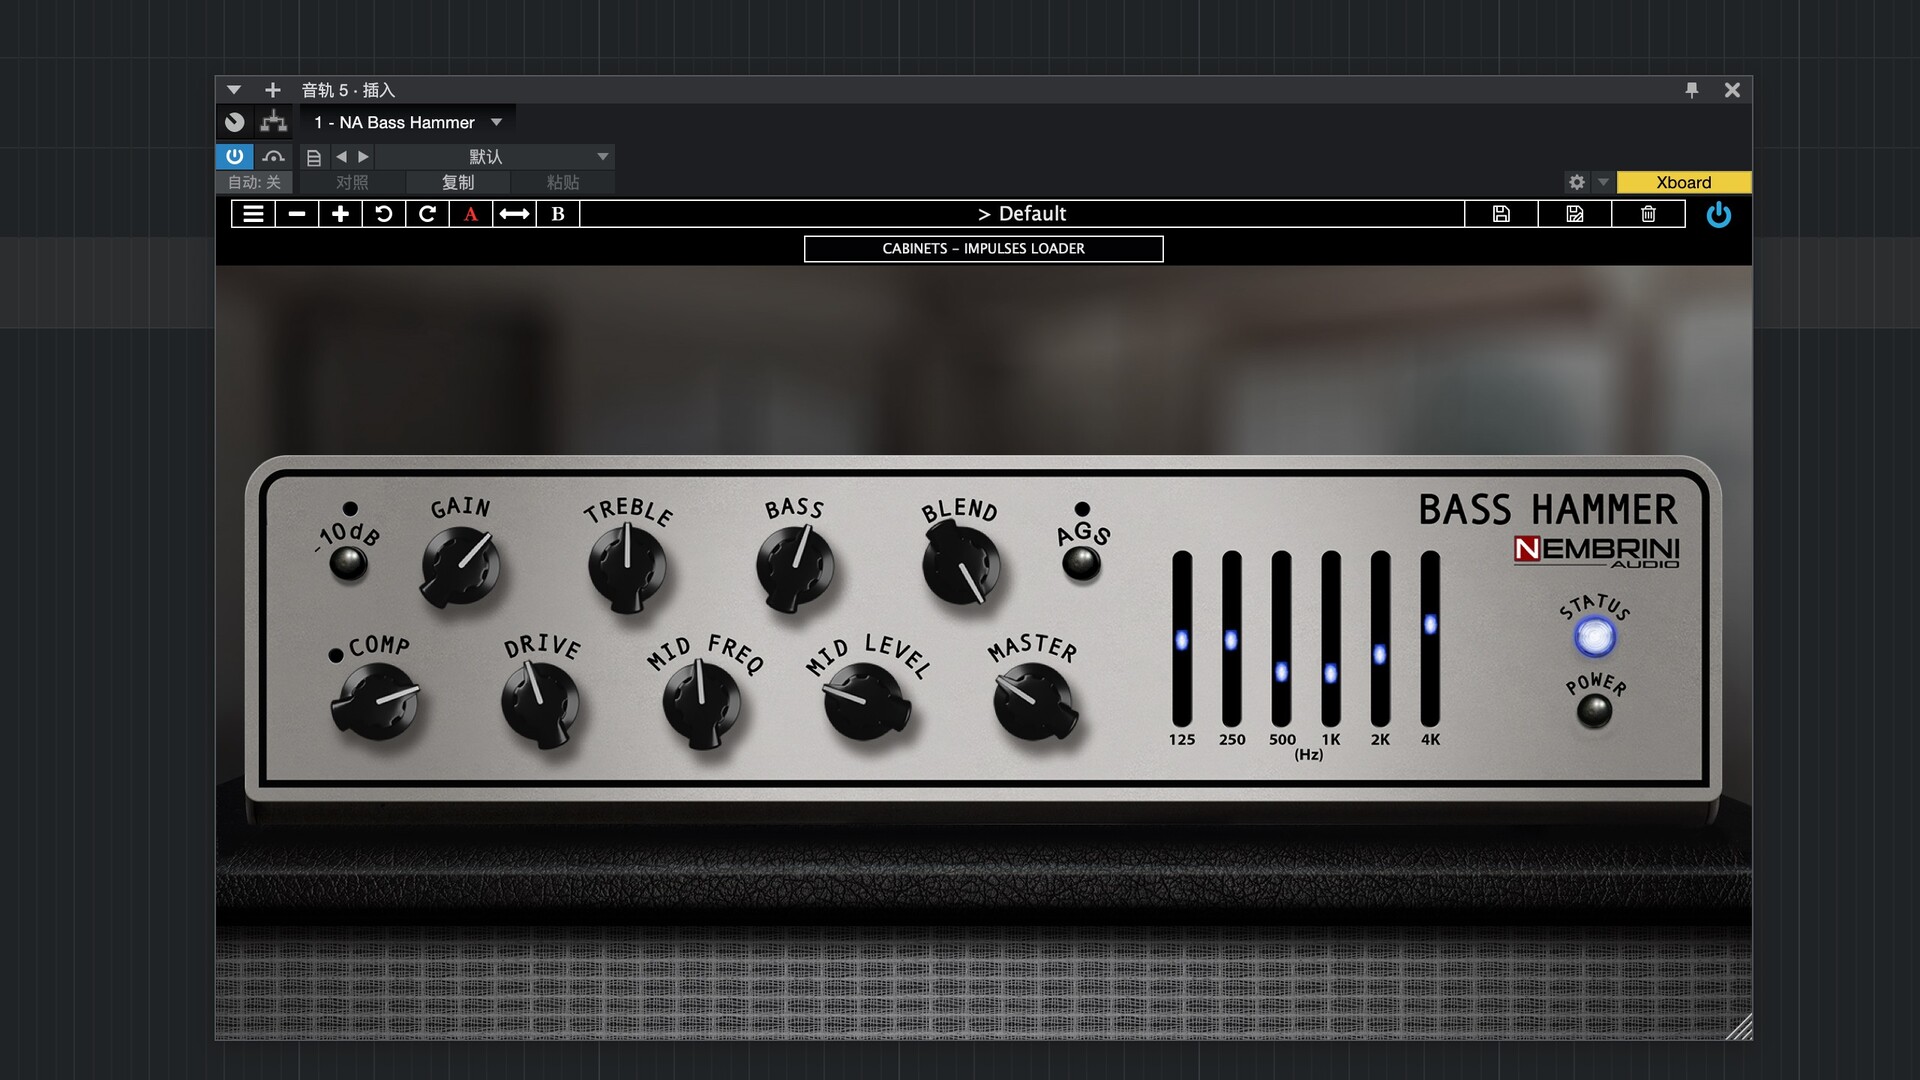
Task: Close the plugin window
Action: coord(1733,90)
